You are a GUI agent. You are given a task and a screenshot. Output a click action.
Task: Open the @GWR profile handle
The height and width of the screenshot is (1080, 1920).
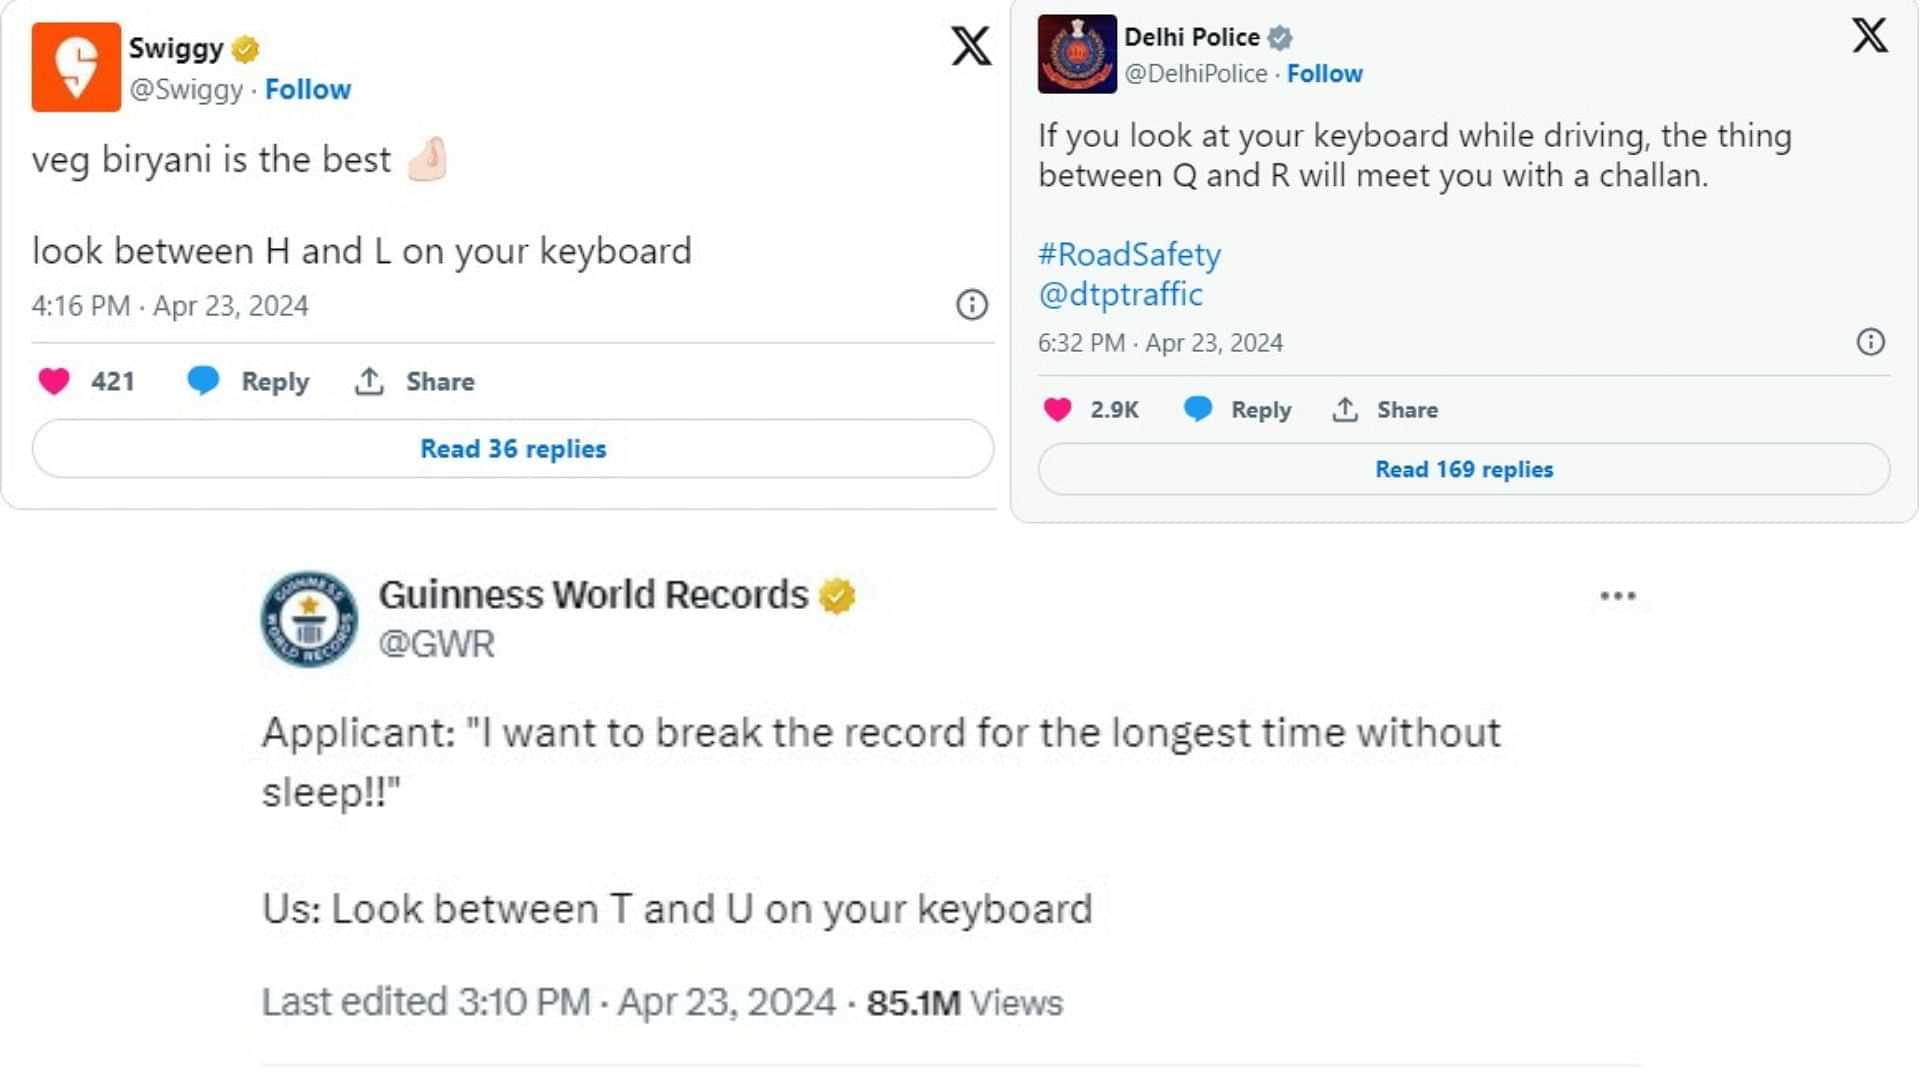coord(436,645)
